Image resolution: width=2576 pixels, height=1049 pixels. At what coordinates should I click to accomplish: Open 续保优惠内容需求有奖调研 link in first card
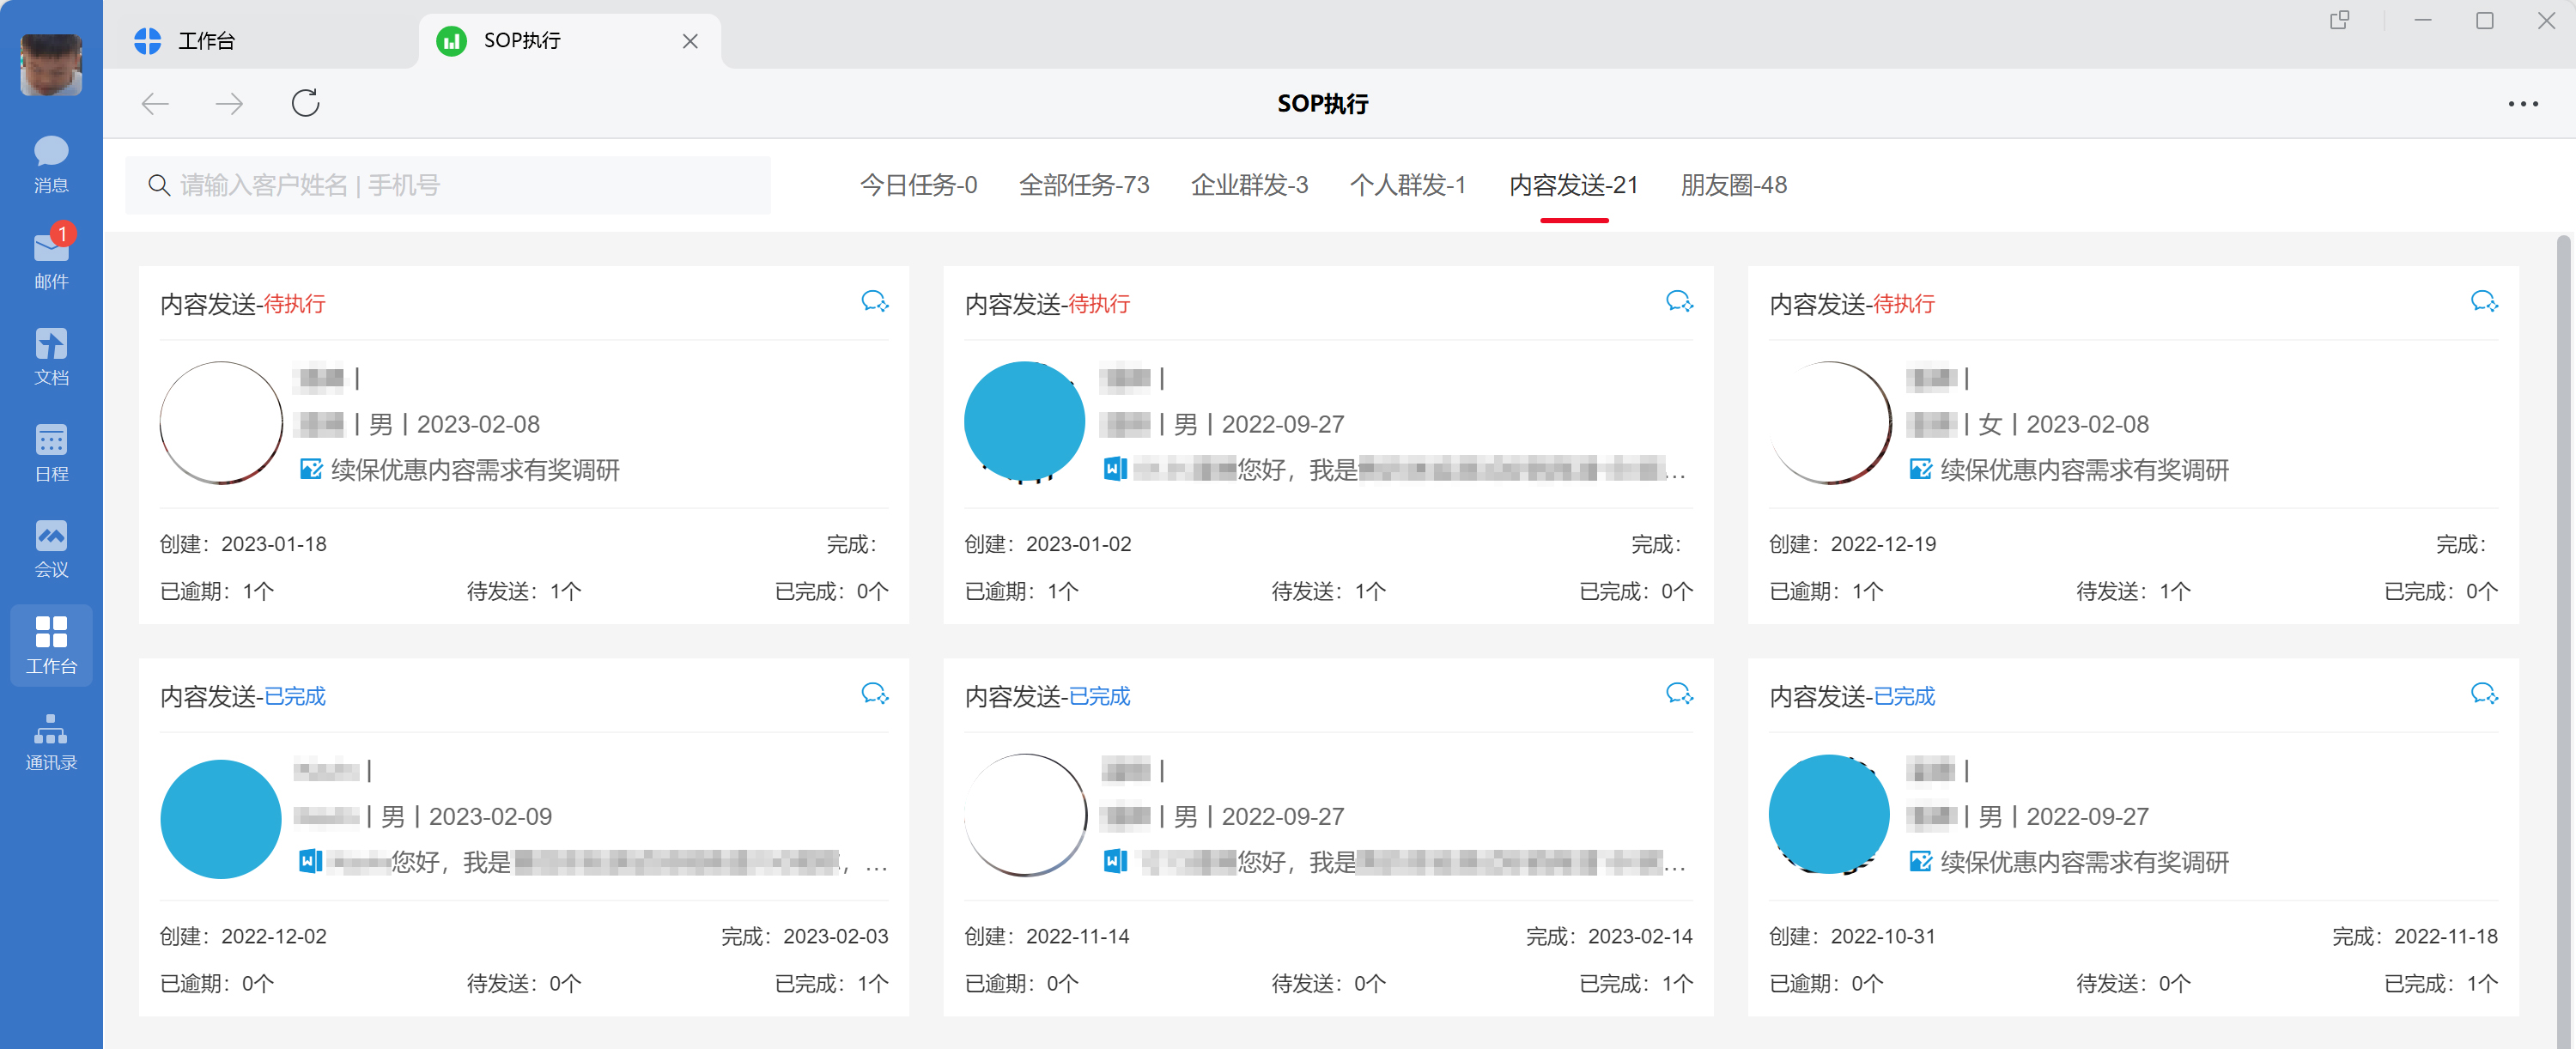pyautogui.click(x=474, y=470)
